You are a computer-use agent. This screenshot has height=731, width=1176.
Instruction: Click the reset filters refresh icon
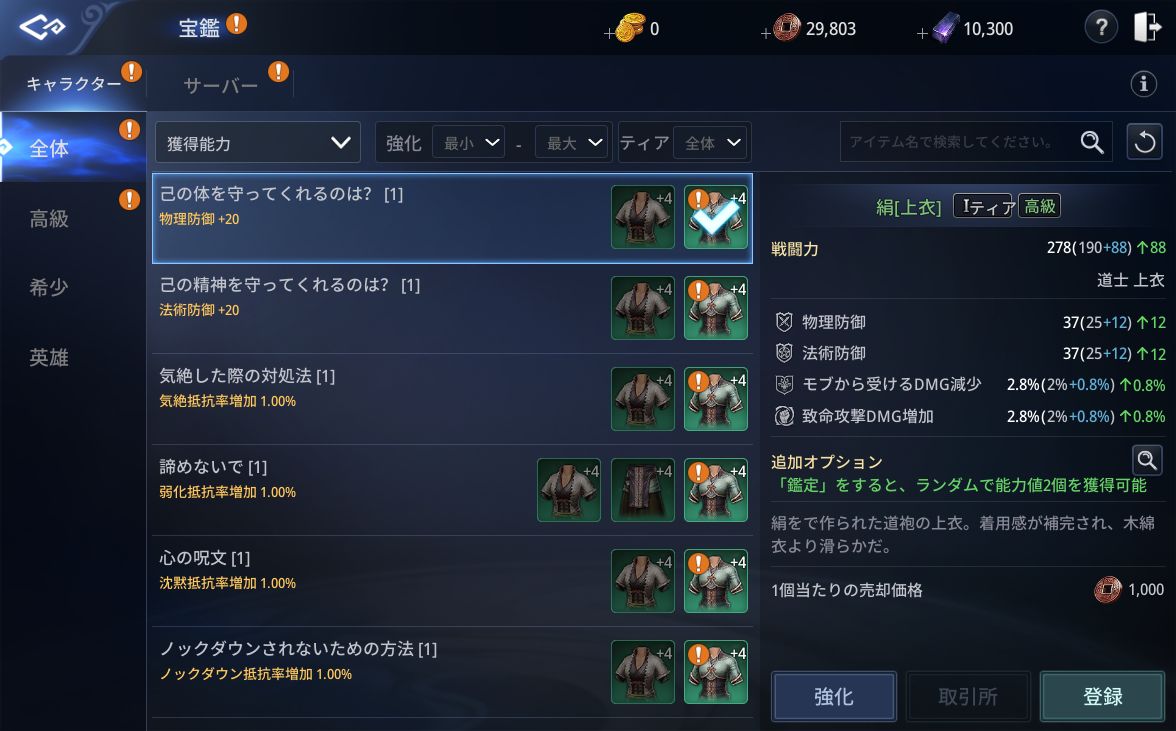(x=1144, y=142)
